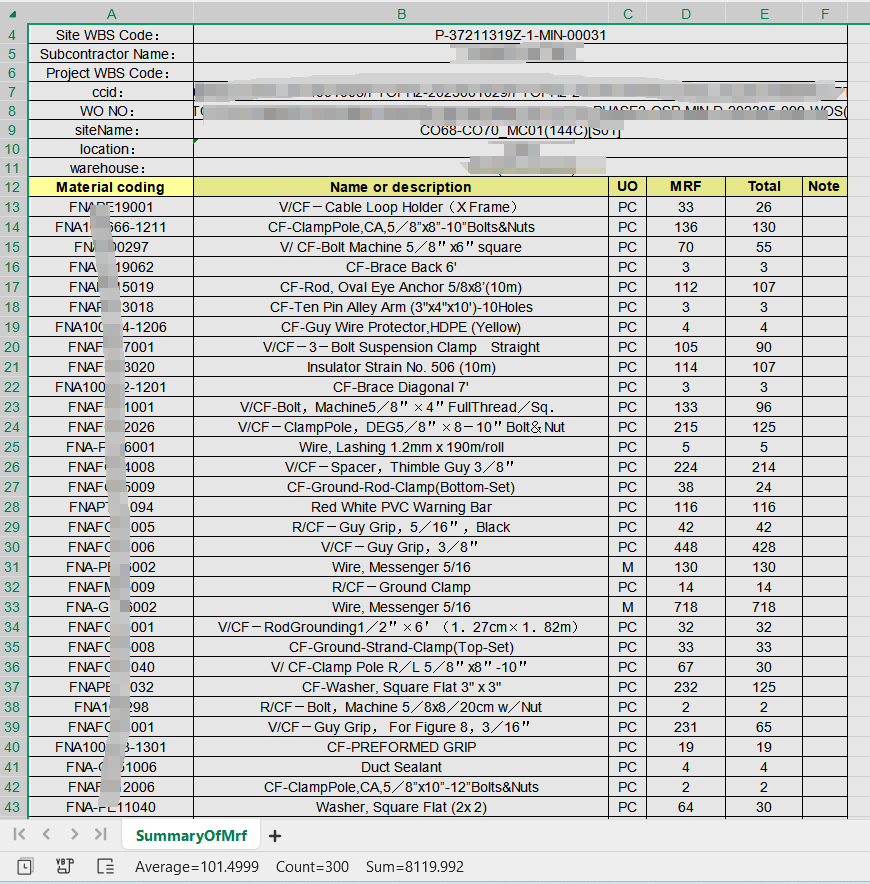Click Wire, Lashing 1.2mm x 190m/roll cell
This screenshot has height=884, width=870.
(401, 447)
